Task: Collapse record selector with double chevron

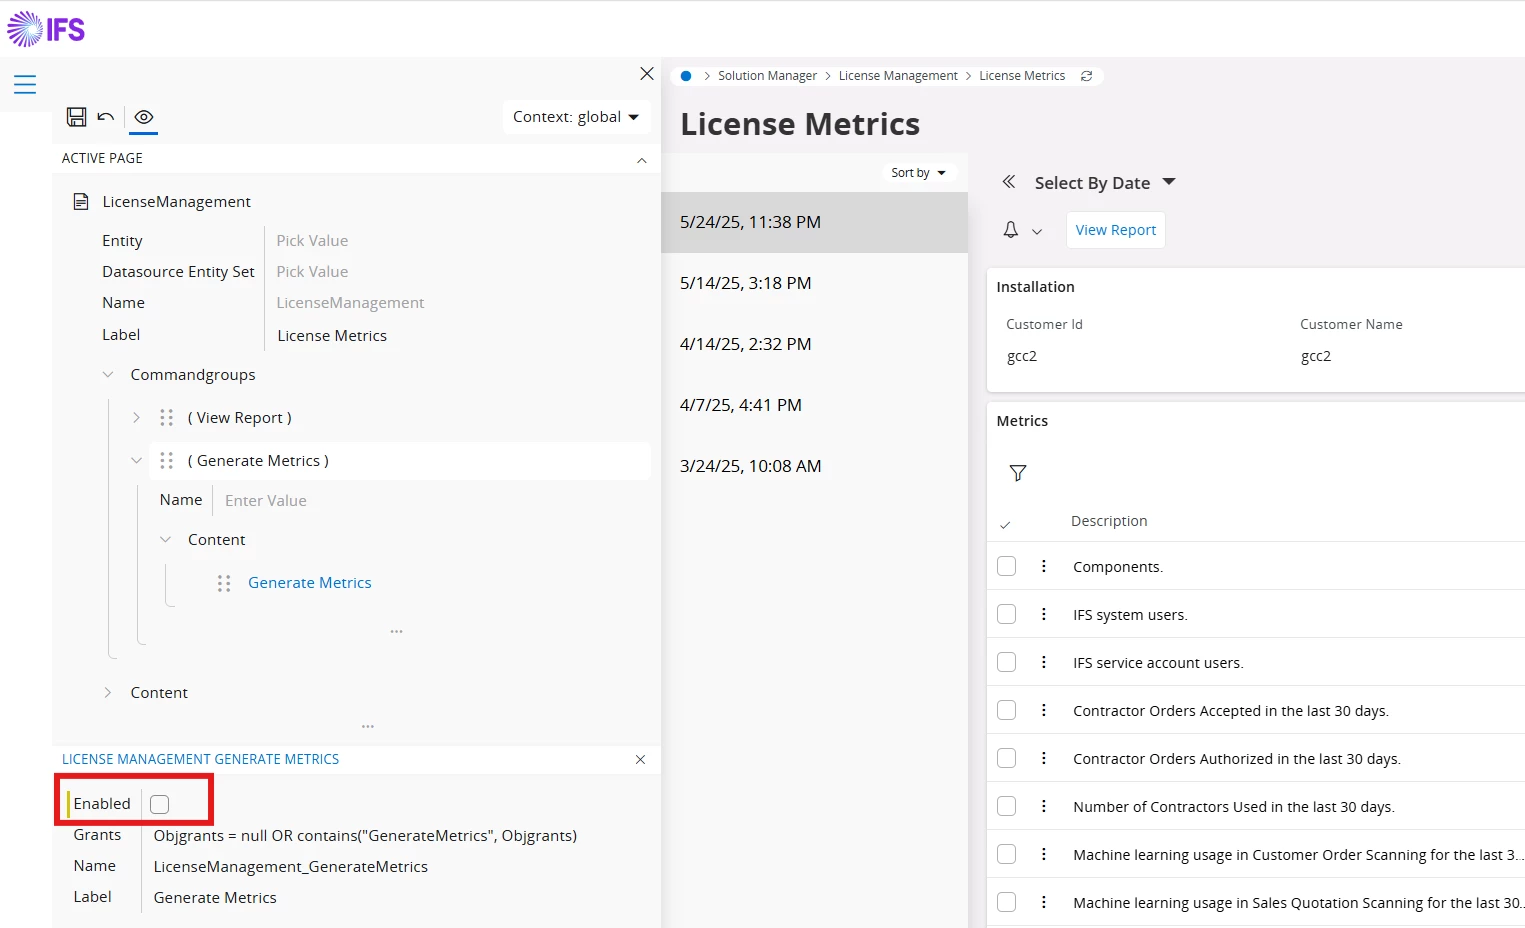Action: click(1009, 182)
